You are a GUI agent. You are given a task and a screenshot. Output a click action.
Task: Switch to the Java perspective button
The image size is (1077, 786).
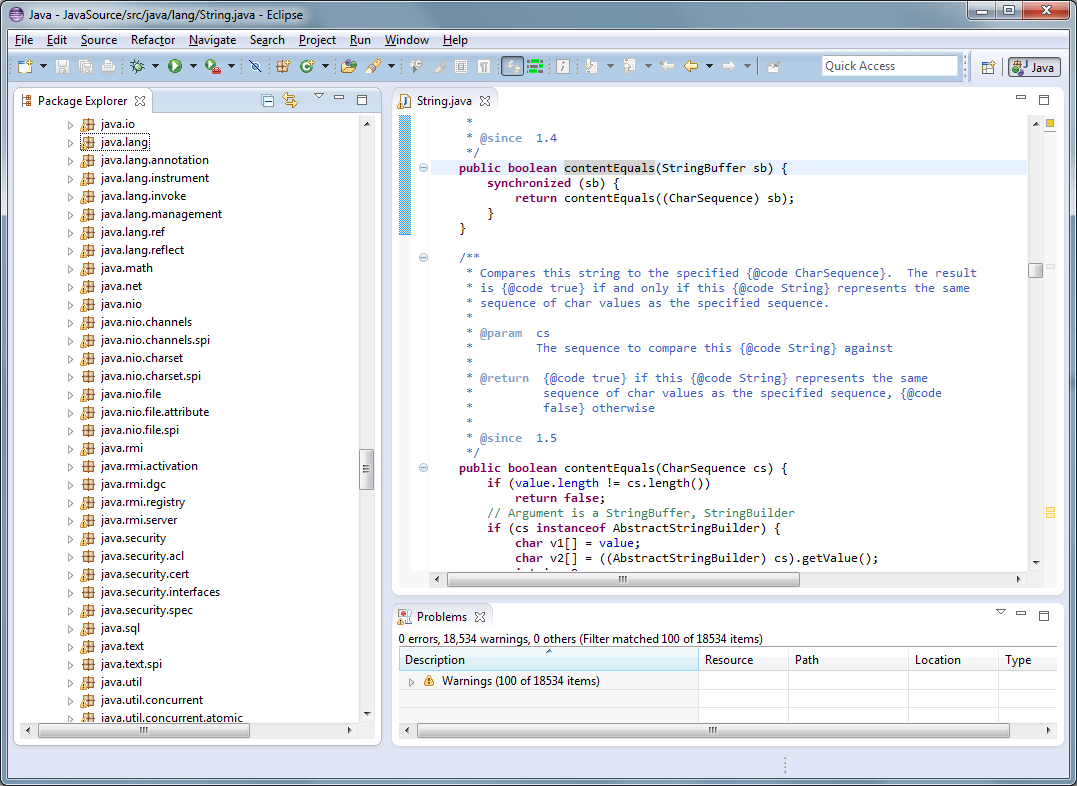coord(1034,67)
